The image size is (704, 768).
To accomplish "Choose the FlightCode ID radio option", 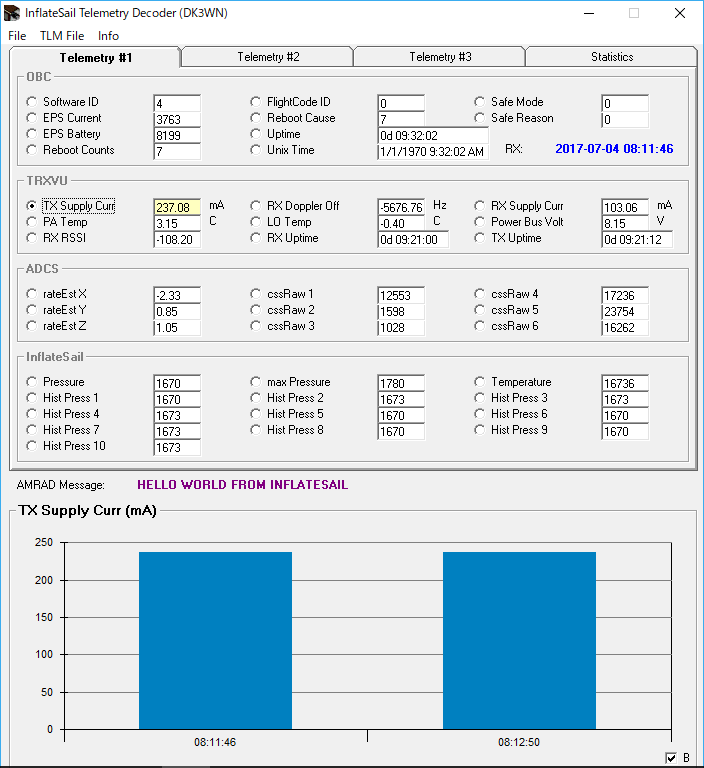I will [x=255, y=102].
